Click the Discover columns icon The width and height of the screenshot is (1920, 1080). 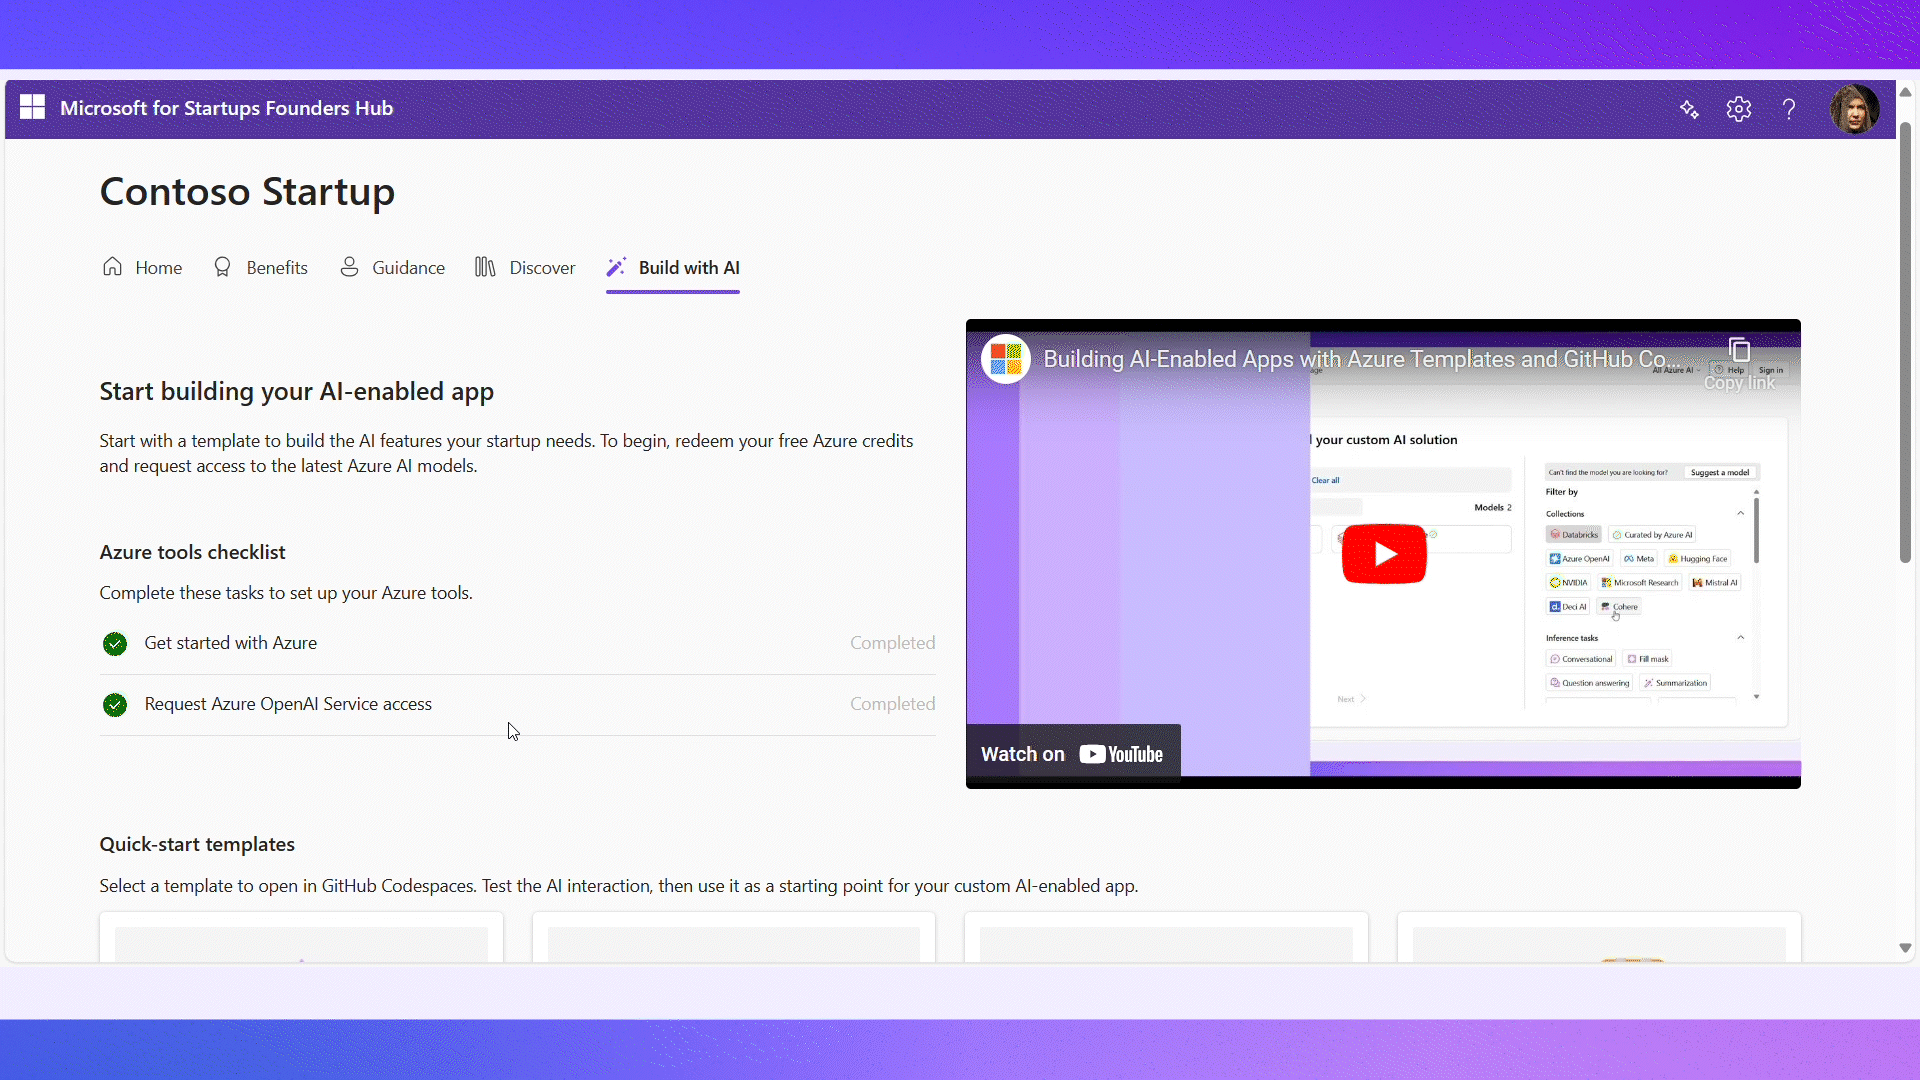(x=484, y=267)
